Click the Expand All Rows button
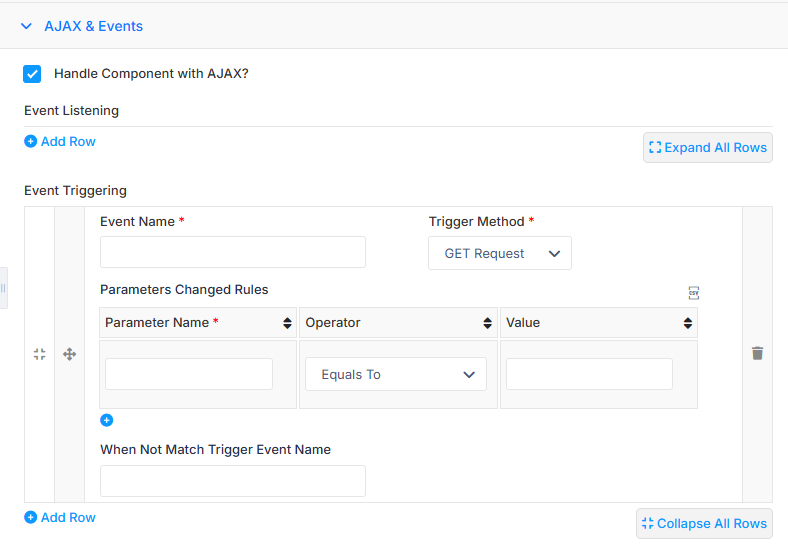 [708, 148]
